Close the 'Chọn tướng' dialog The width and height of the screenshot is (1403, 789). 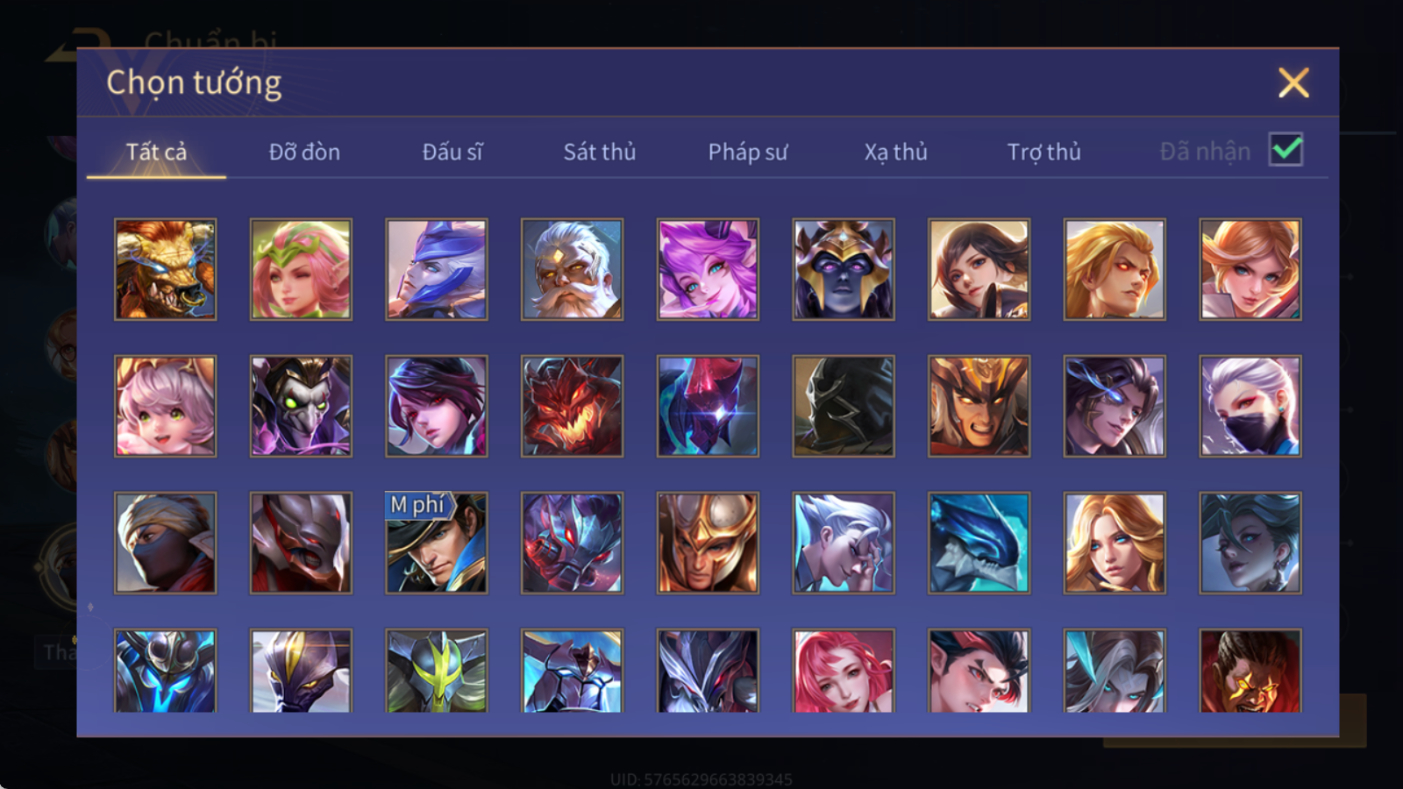tap(1293, 83)
